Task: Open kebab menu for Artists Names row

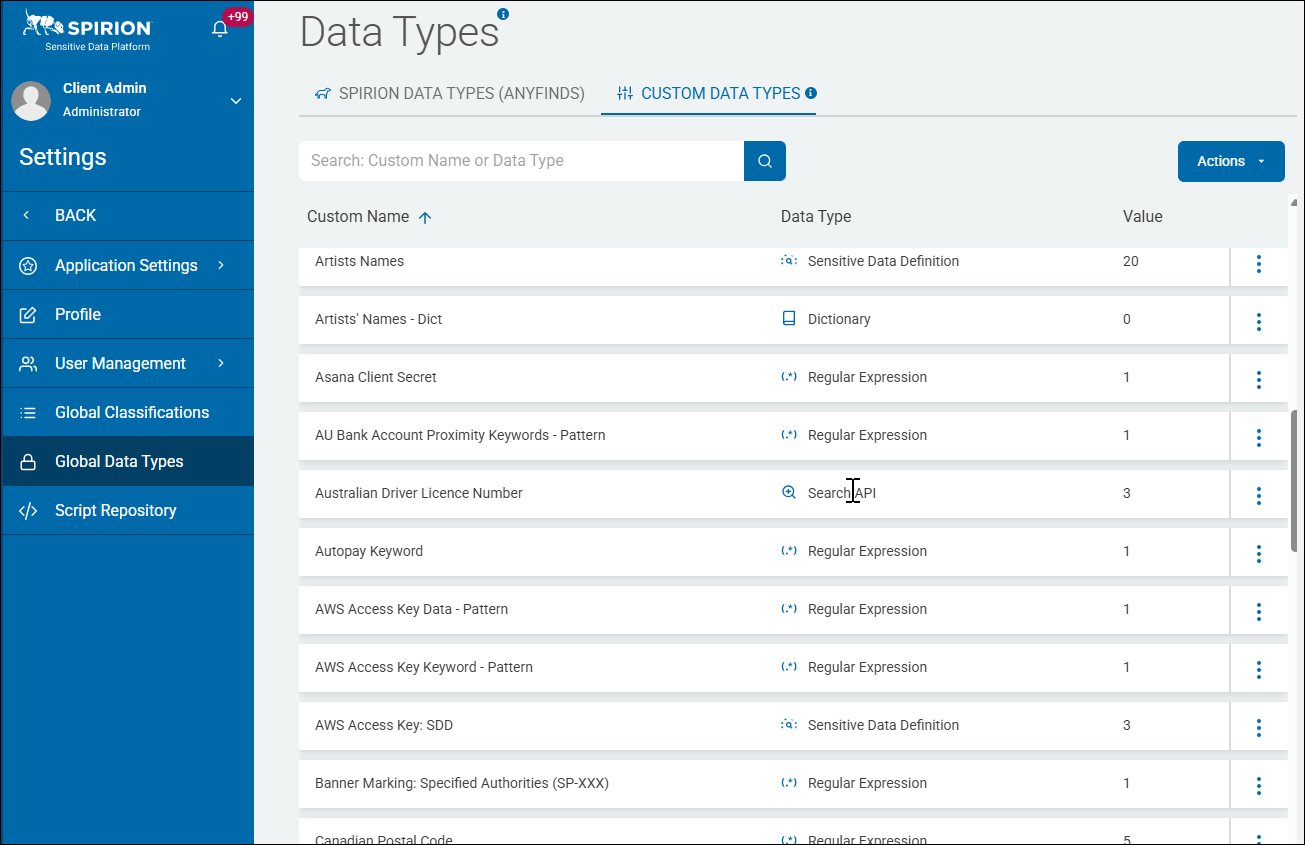Action: point(1258,264)
